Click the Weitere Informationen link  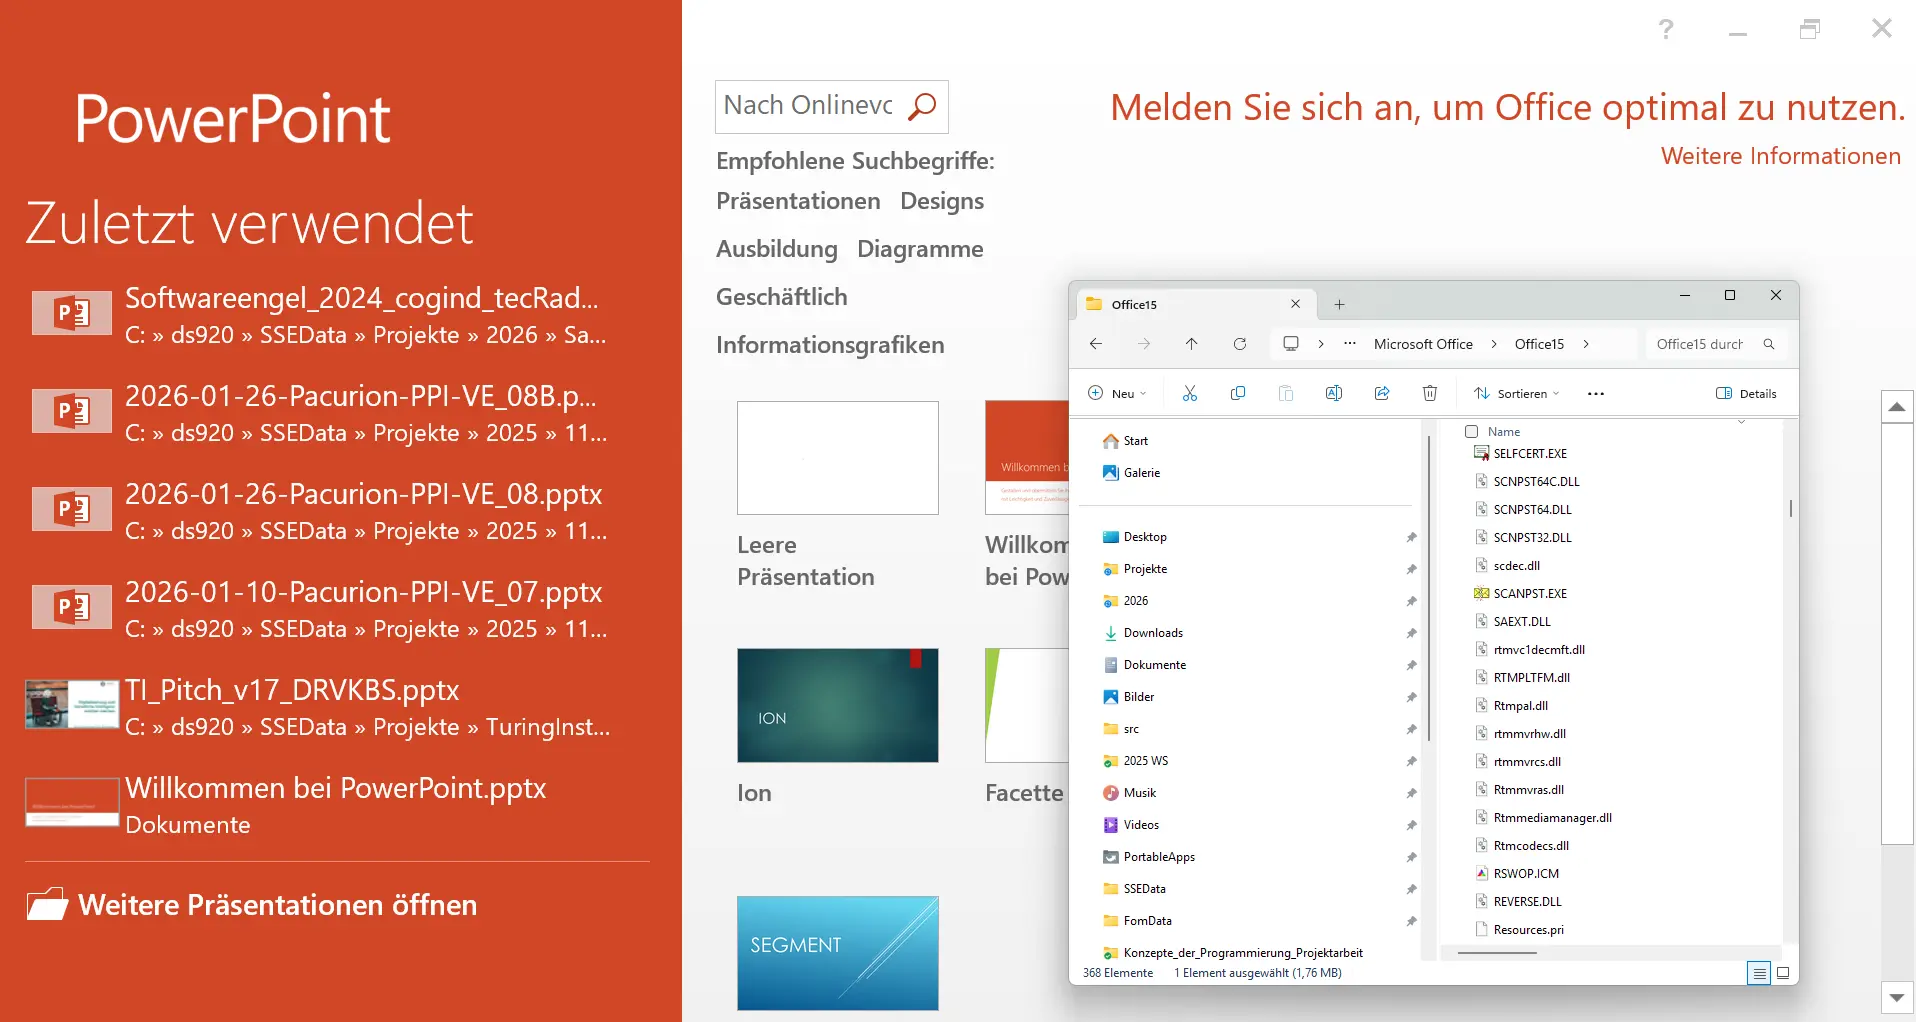click(x=1780, y=156)
